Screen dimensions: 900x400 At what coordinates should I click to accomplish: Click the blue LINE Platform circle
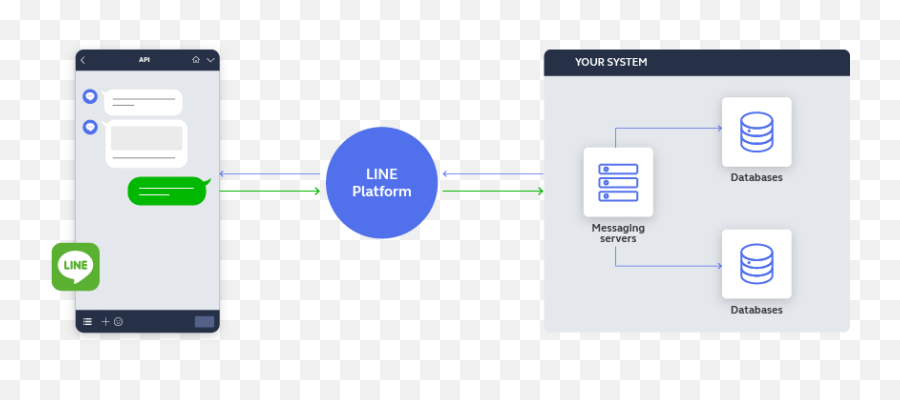[x=382, y=183]
